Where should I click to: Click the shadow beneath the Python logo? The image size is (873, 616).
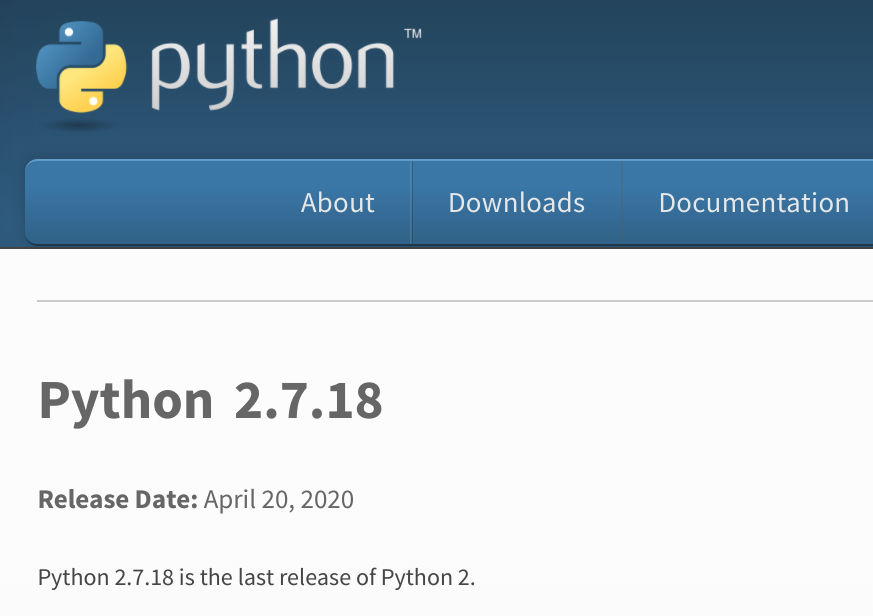[x=82, y=126]
